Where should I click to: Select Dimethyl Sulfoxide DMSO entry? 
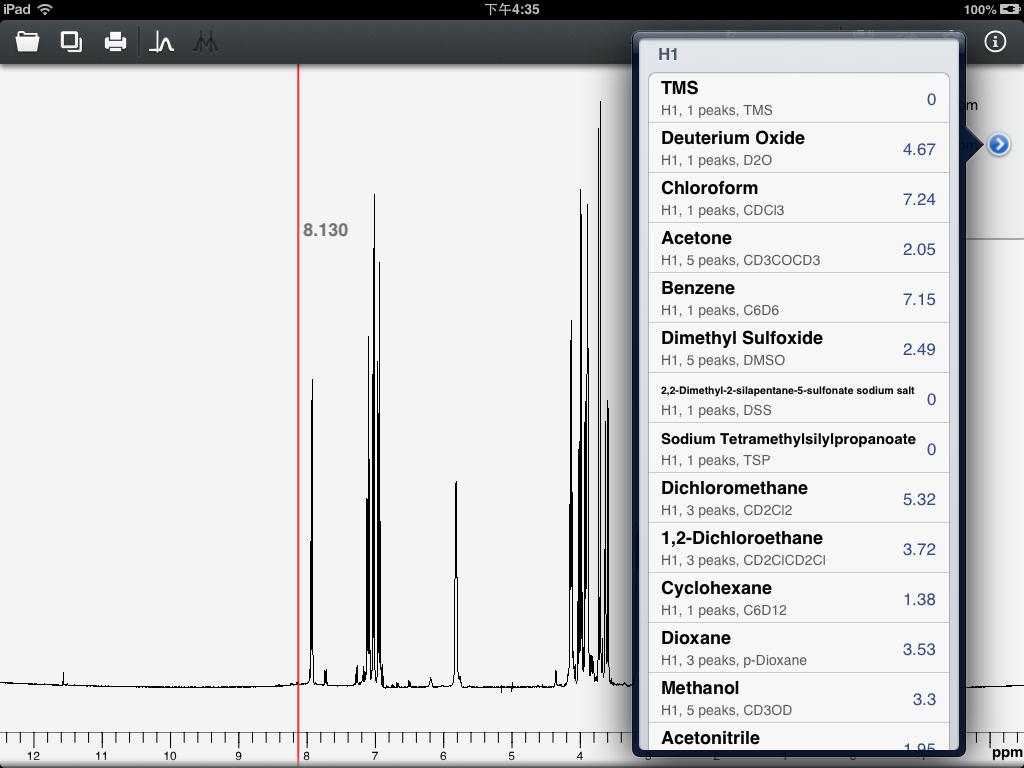click(798, 348)
